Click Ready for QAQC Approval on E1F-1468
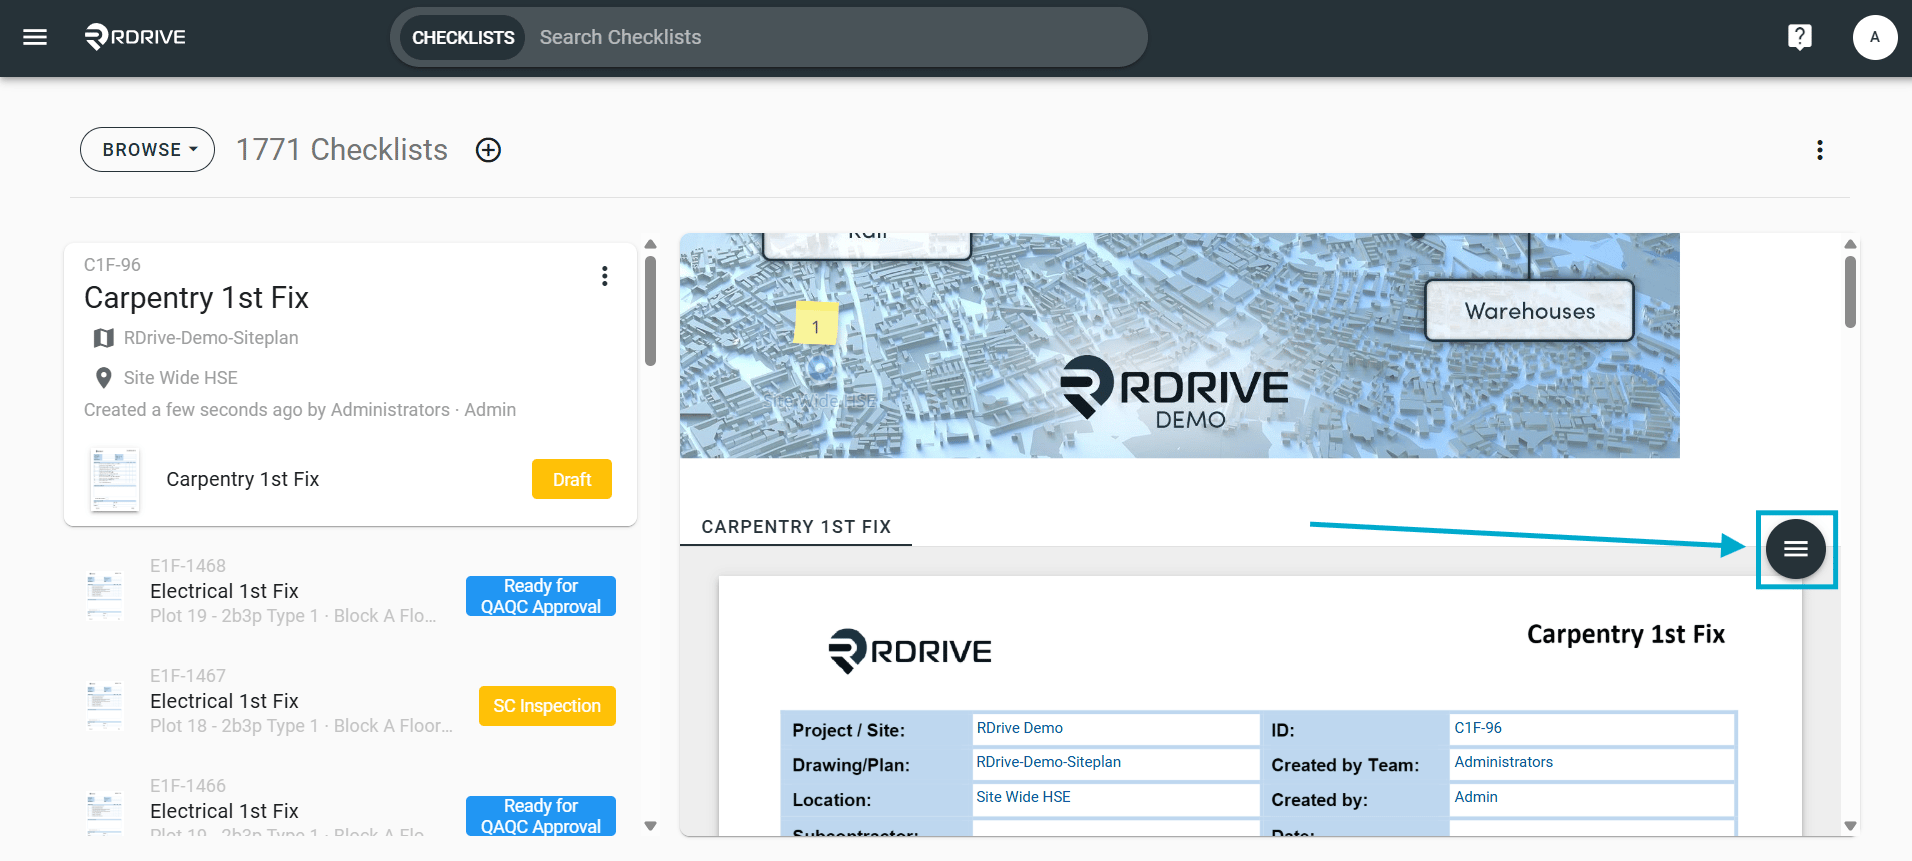Screen dimensions: 1912x861 coord(541,596)
